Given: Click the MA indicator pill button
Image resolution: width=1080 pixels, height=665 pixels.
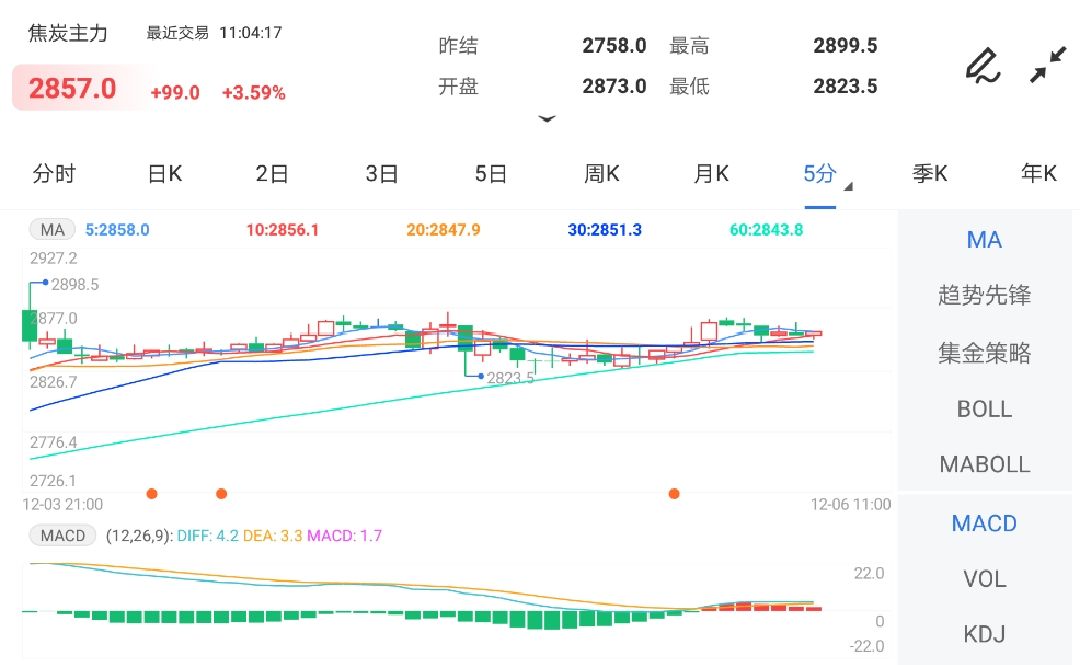Looking at the screenshot, I should click(x=52, y=229).
